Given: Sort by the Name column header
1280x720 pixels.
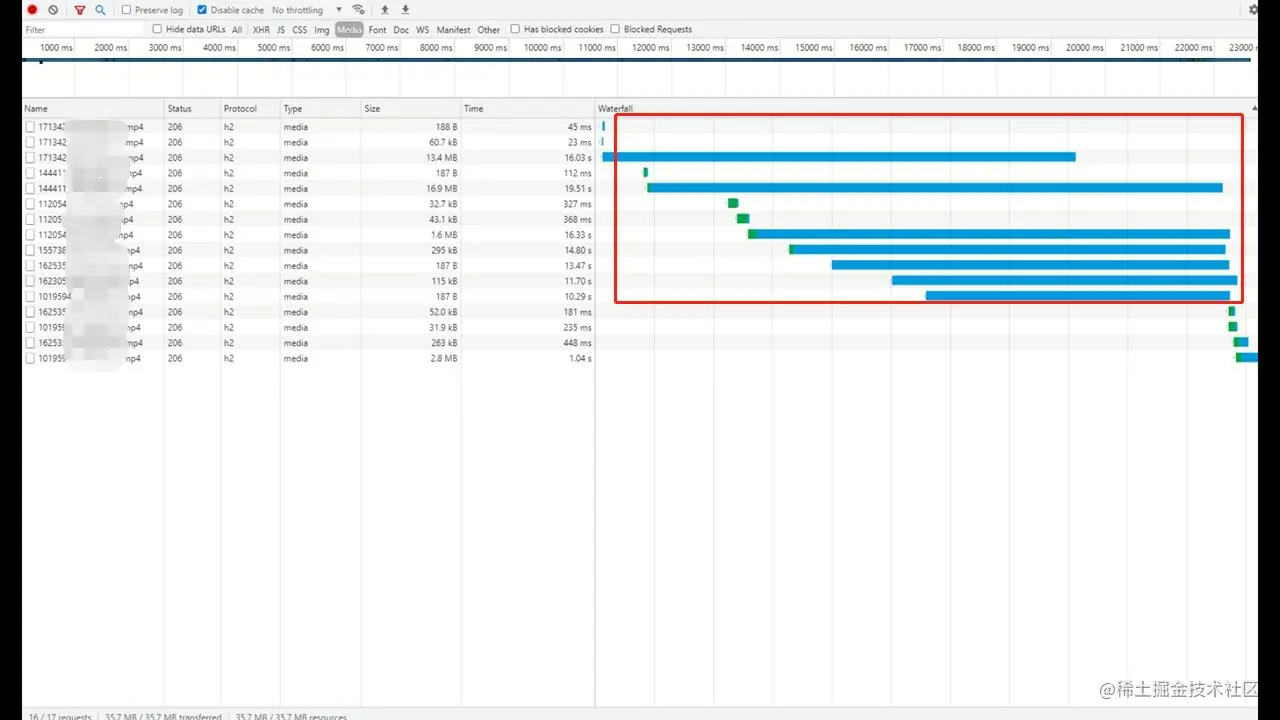Looking at the screenshot, I should tap(93, 108).
